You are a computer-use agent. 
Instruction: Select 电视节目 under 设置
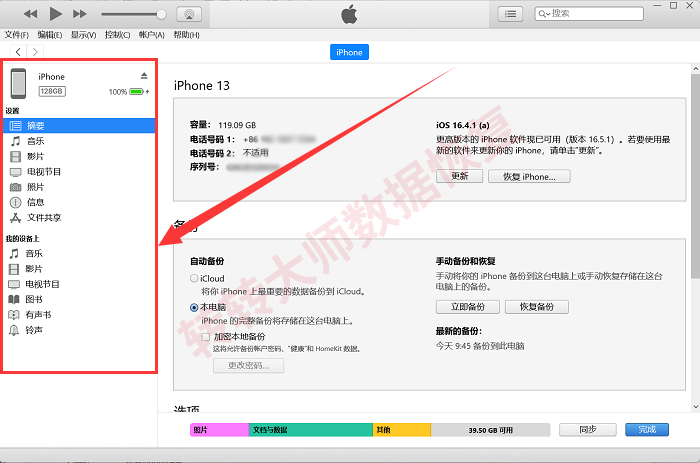point(79,172)
